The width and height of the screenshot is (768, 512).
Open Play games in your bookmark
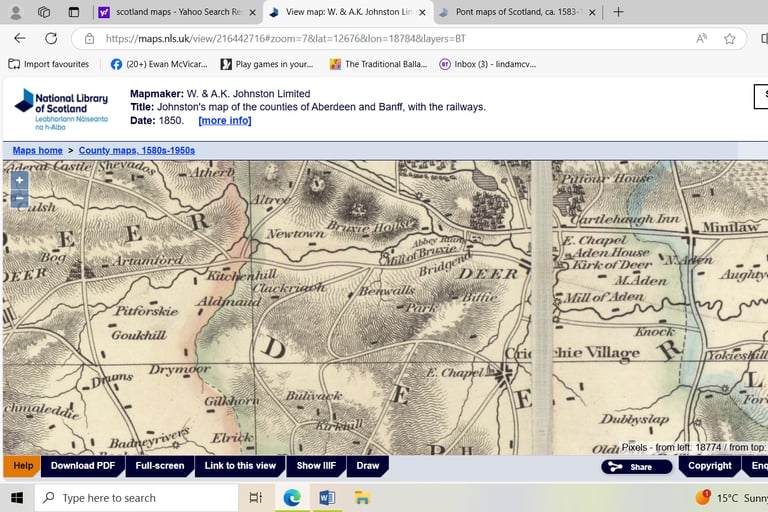[x=267, y=64]
